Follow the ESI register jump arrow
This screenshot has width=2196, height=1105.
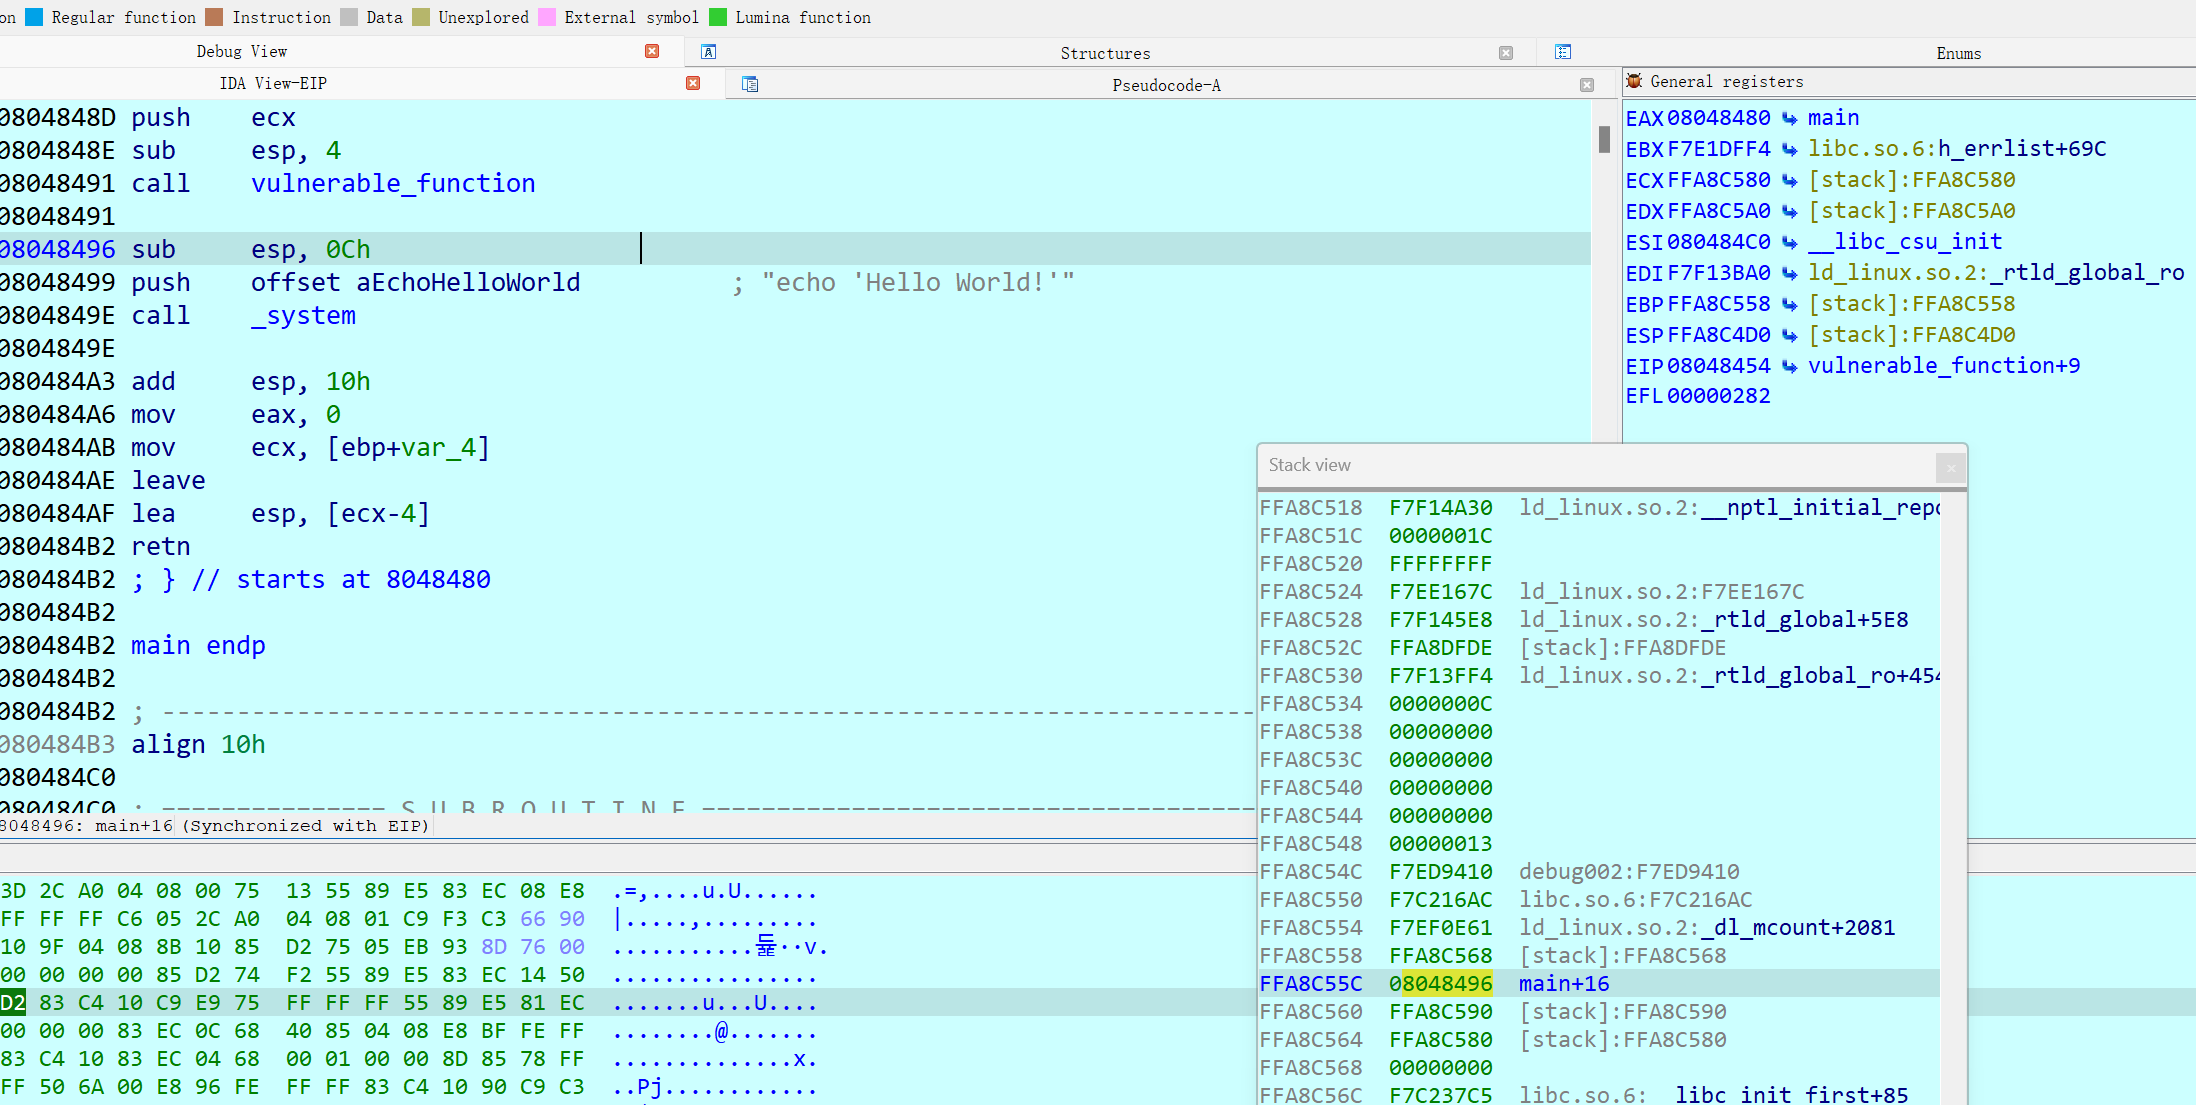click(x=1790, y=243)
